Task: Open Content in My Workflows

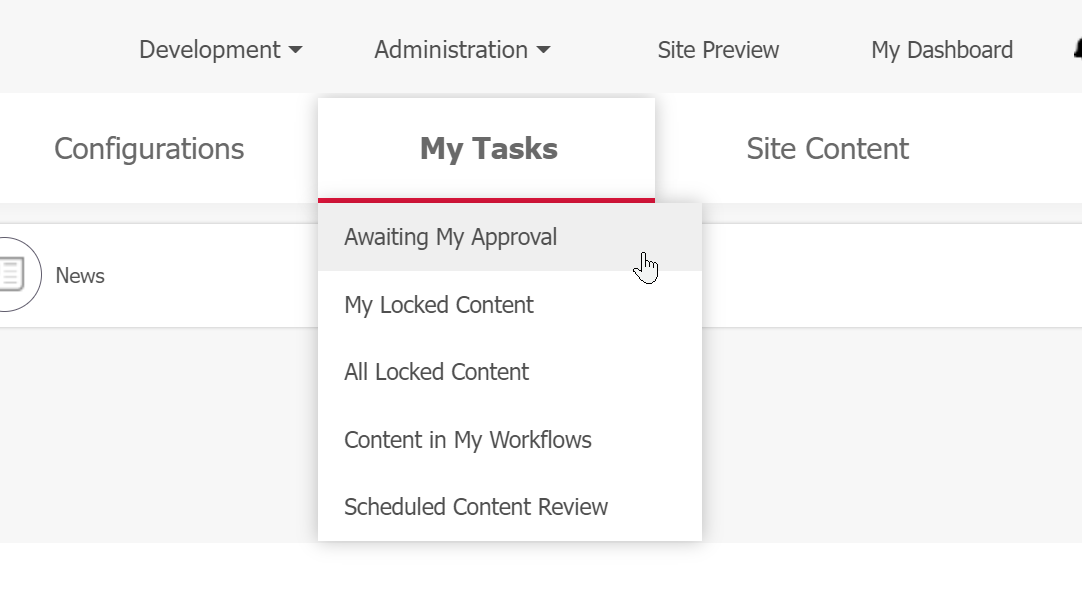Action: [468, 439]
